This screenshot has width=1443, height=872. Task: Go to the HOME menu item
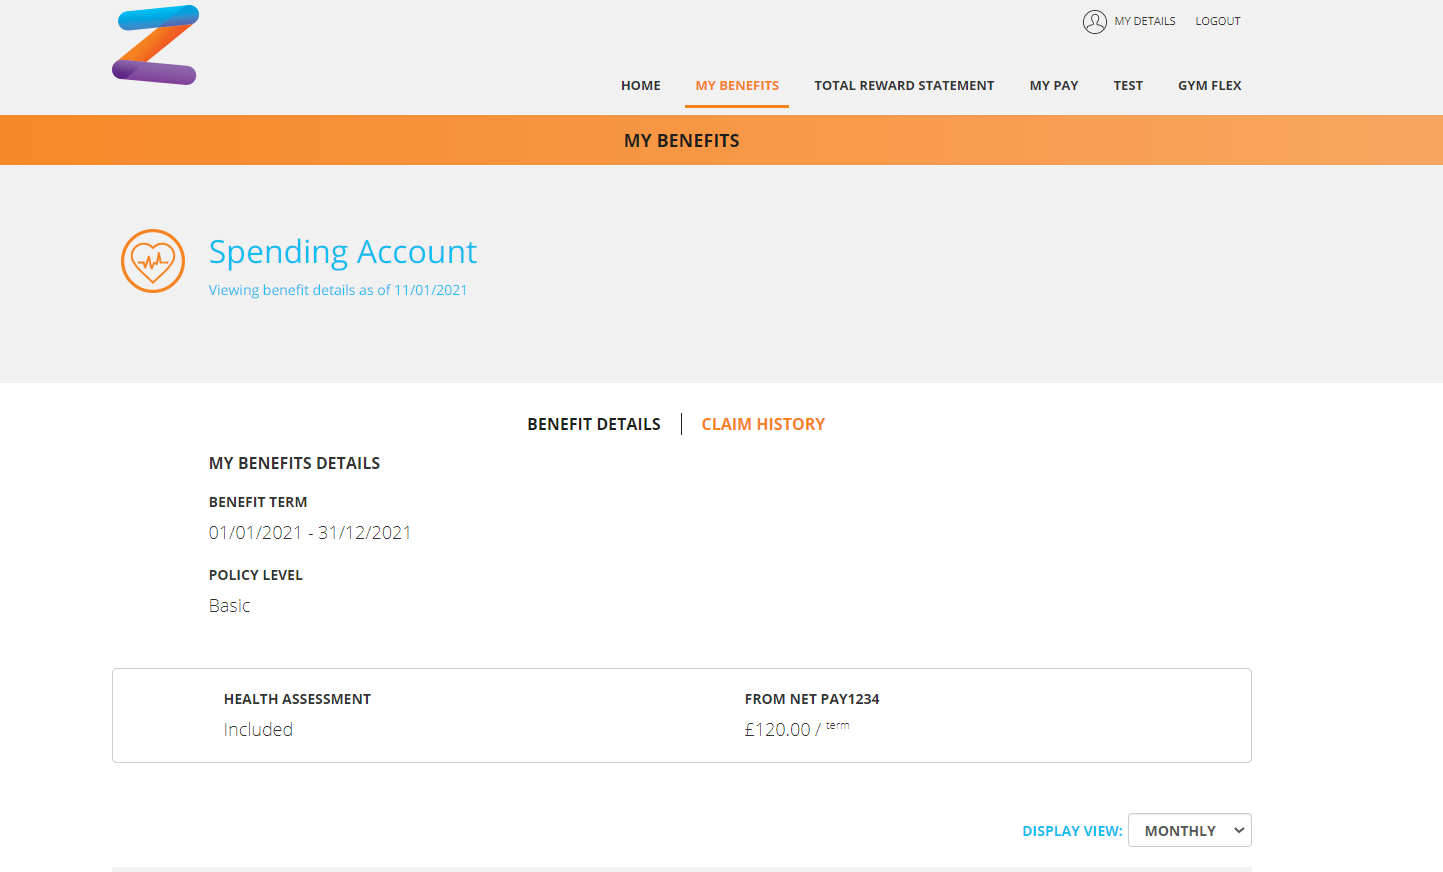(640, 85)
